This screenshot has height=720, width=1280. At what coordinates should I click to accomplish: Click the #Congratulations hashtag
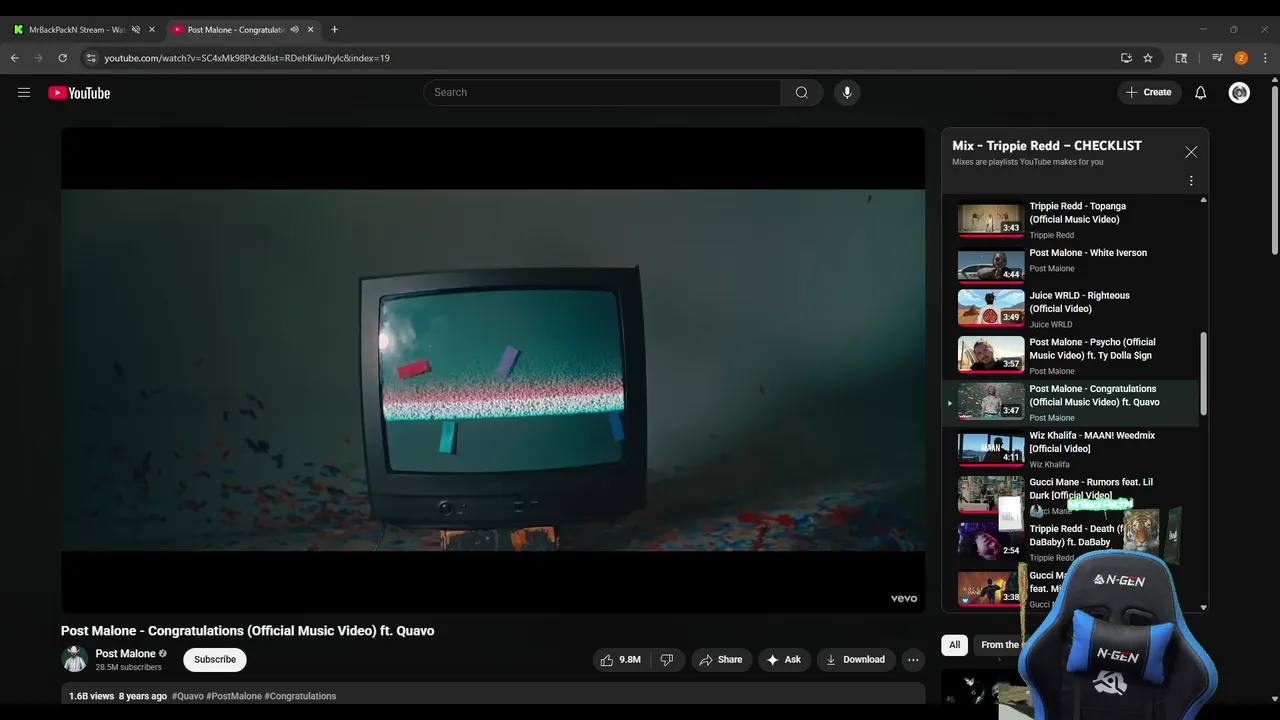pyautogui.click(x=300, y=696)
